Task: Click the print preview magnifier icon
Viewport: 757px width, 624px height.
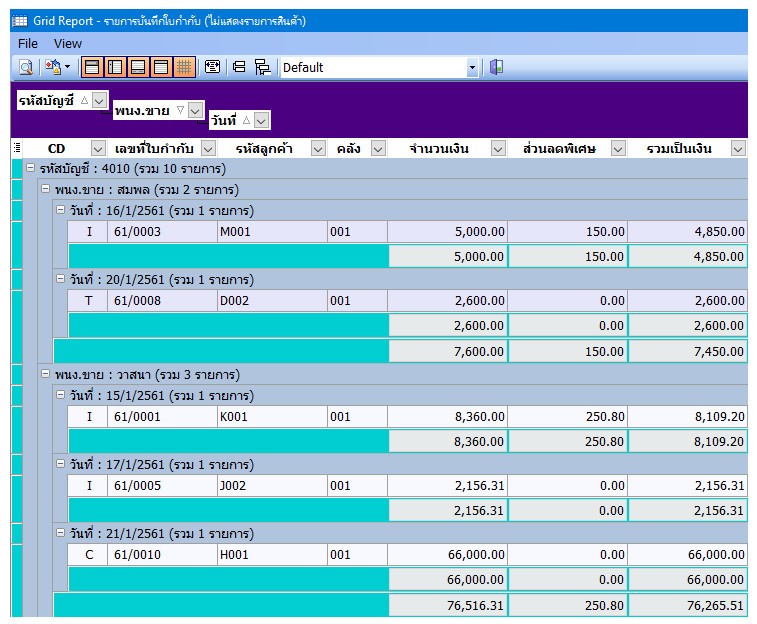Action: [26, 67]
